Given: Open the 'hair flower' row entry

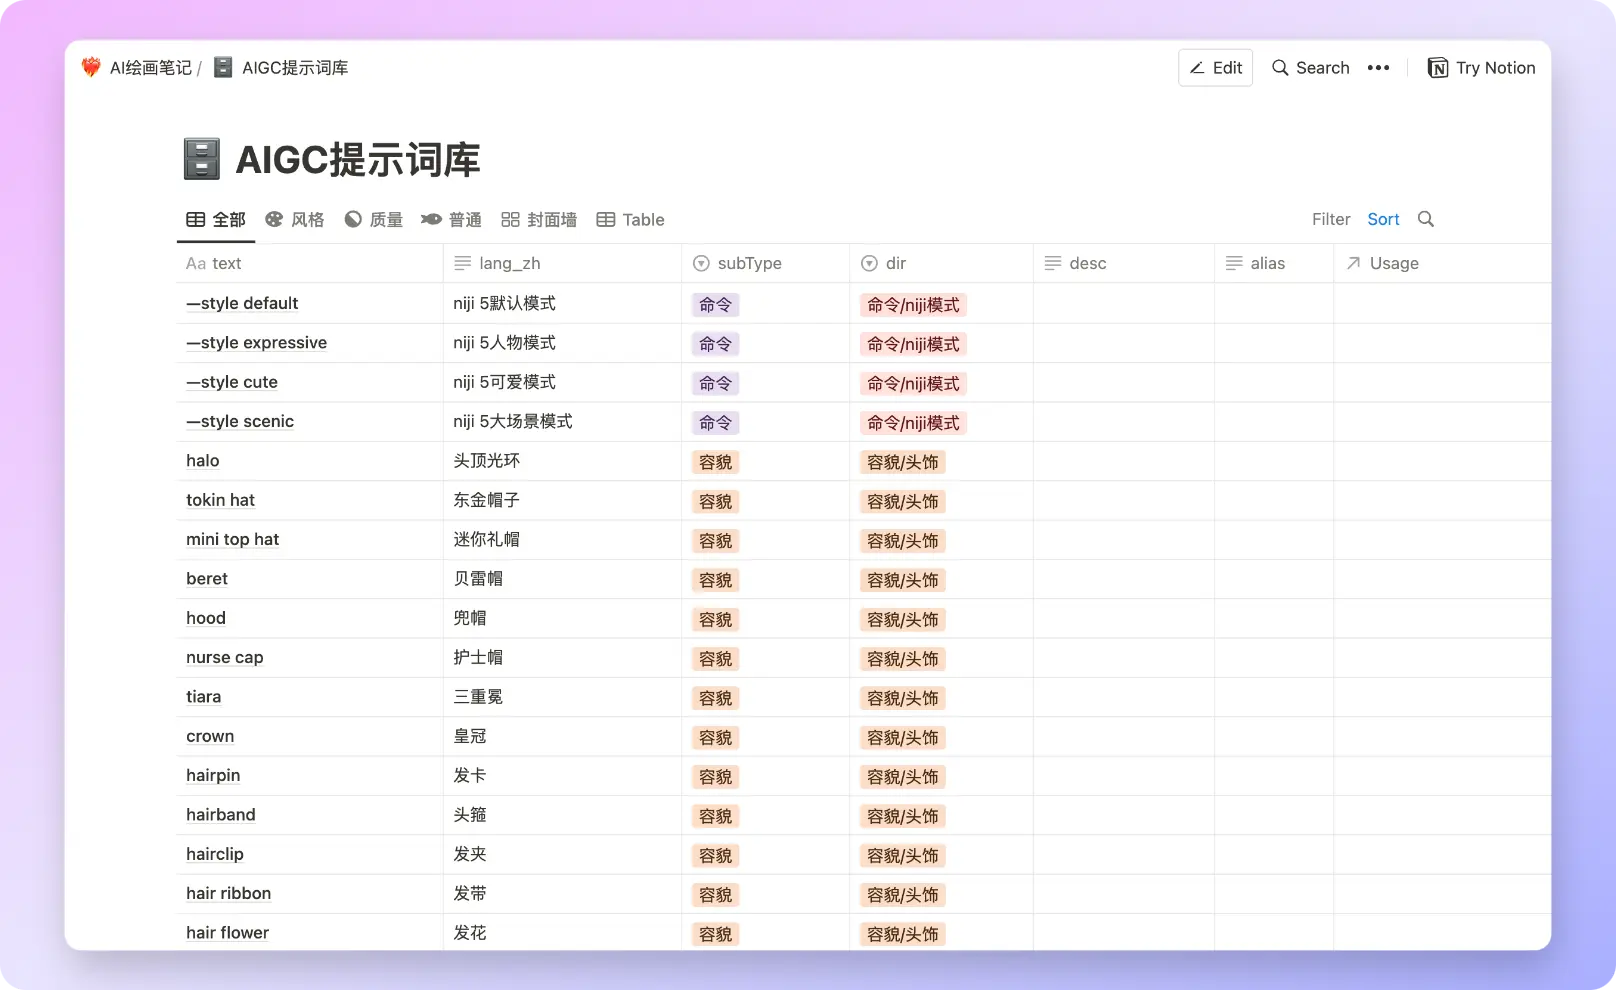Looking at the screenshot, I should (x=227, y=933).
